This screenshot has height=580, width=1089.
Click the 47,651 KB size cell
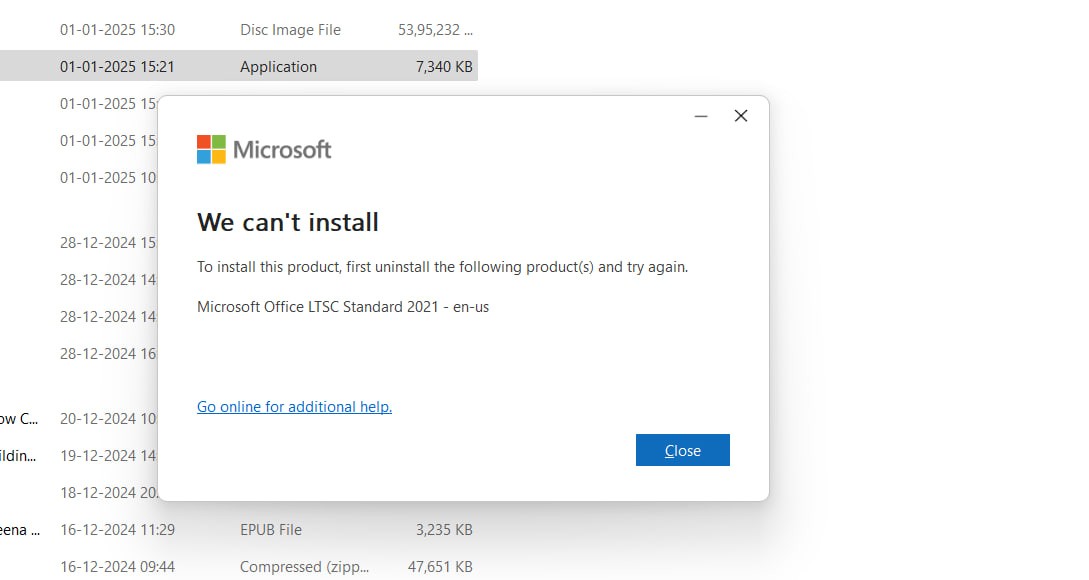[x=440, y=567]
